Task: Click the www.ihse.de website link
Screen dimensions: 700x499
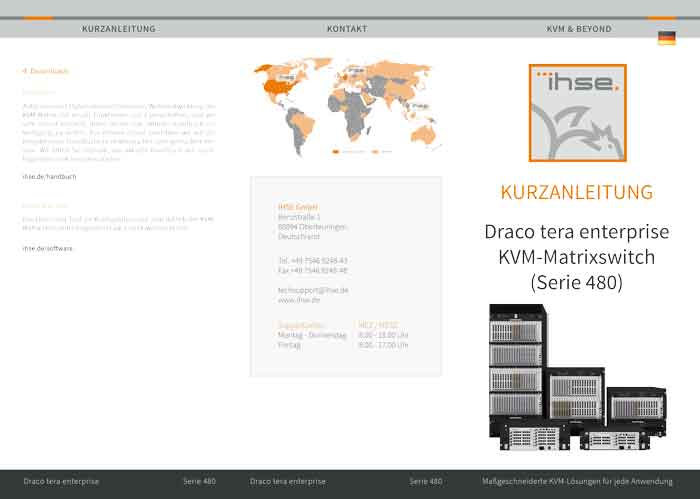Action: pyautogui.click(x=299, y=299)
